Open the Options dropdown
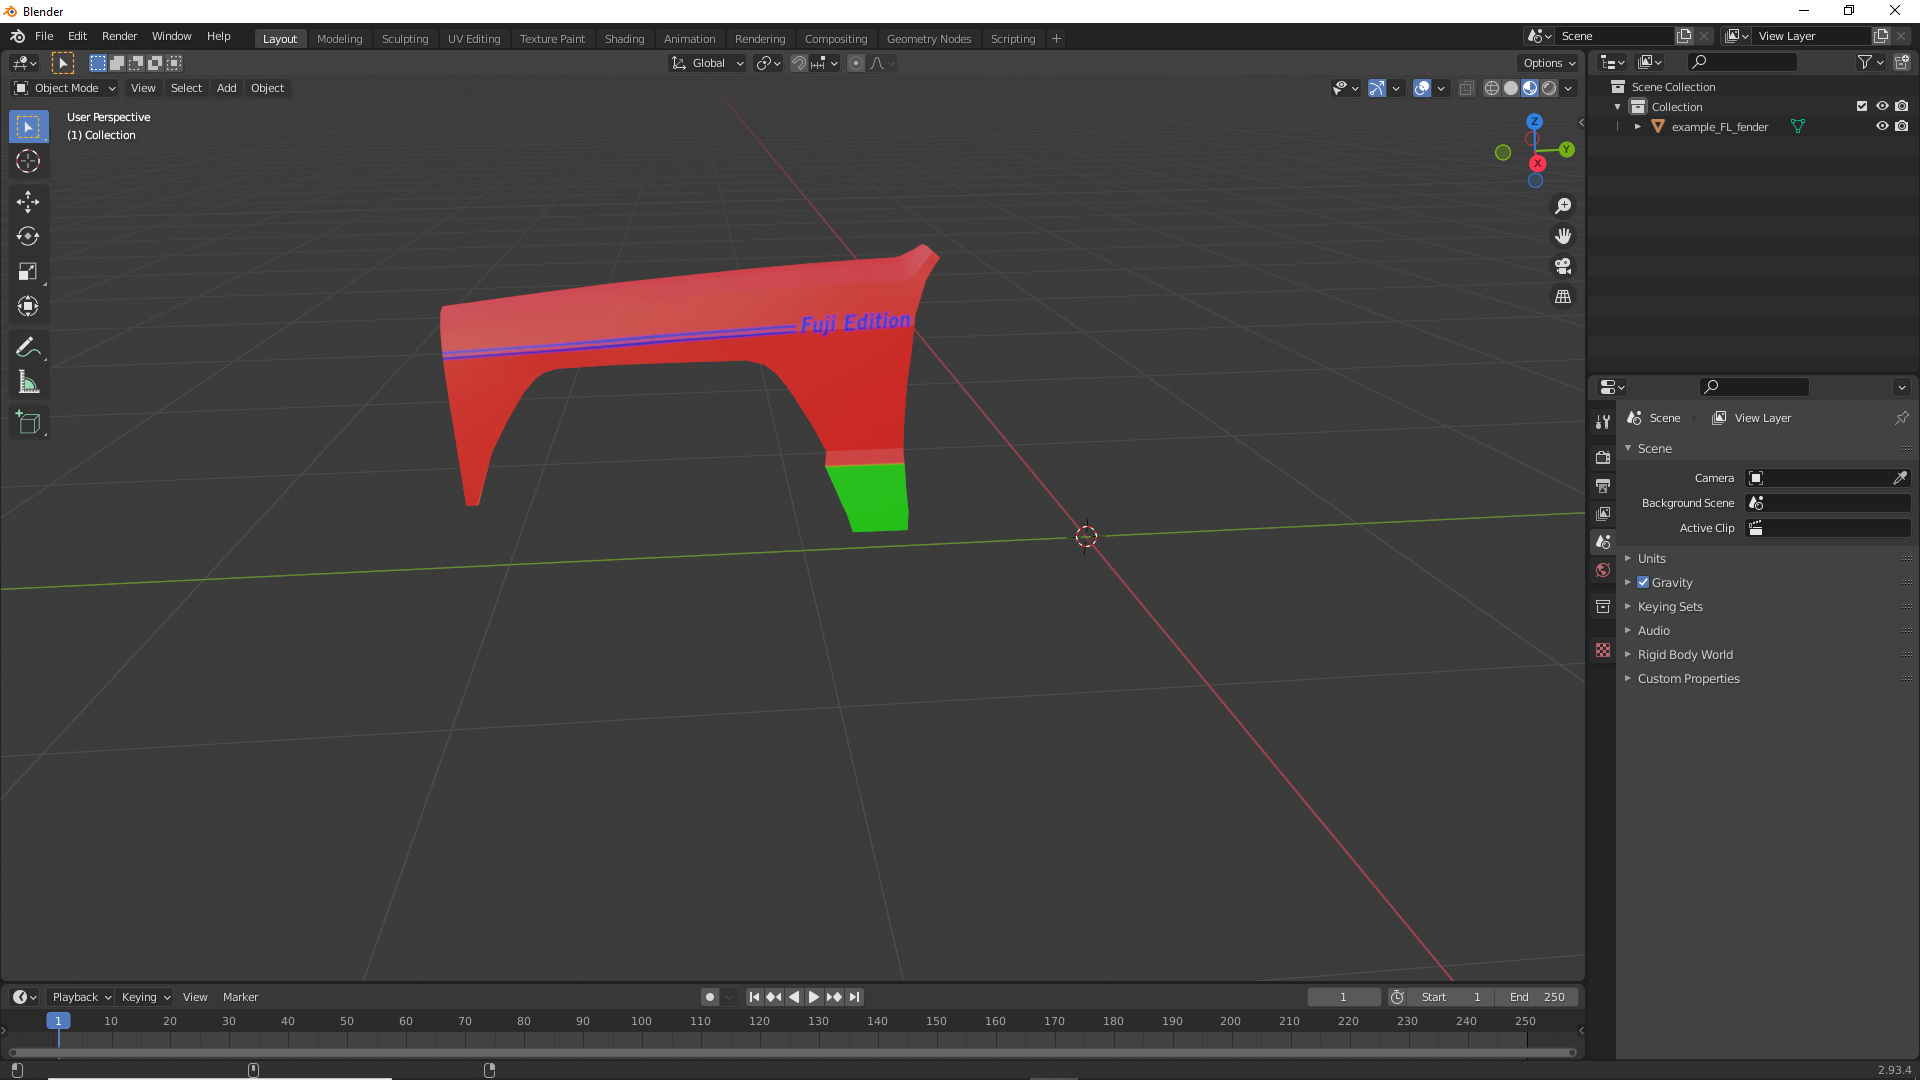 click(1549, 63)
